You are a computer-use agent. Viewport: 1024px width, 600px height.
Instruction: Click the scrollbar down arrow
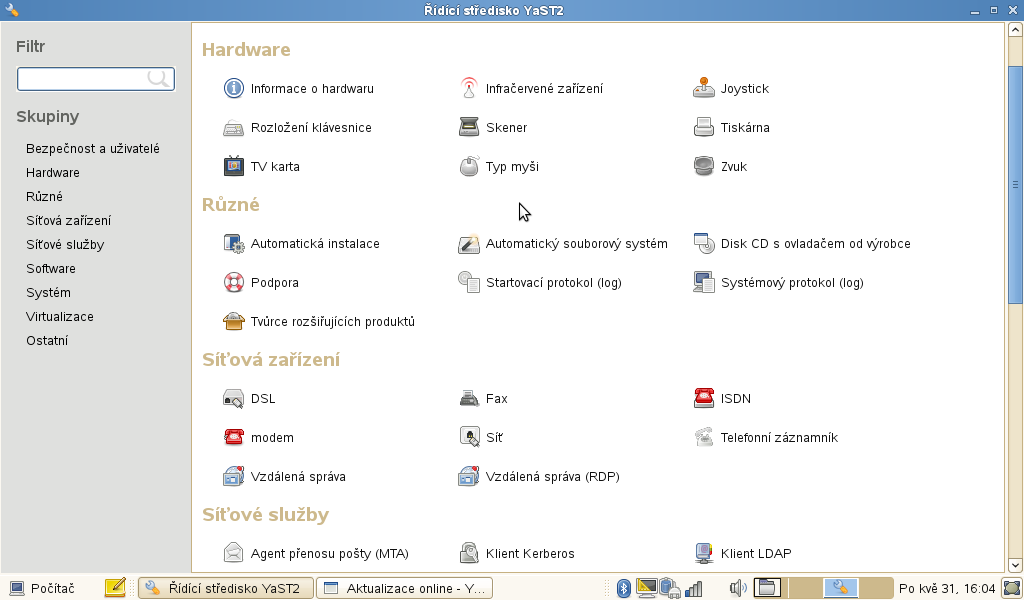[1015, 565]
